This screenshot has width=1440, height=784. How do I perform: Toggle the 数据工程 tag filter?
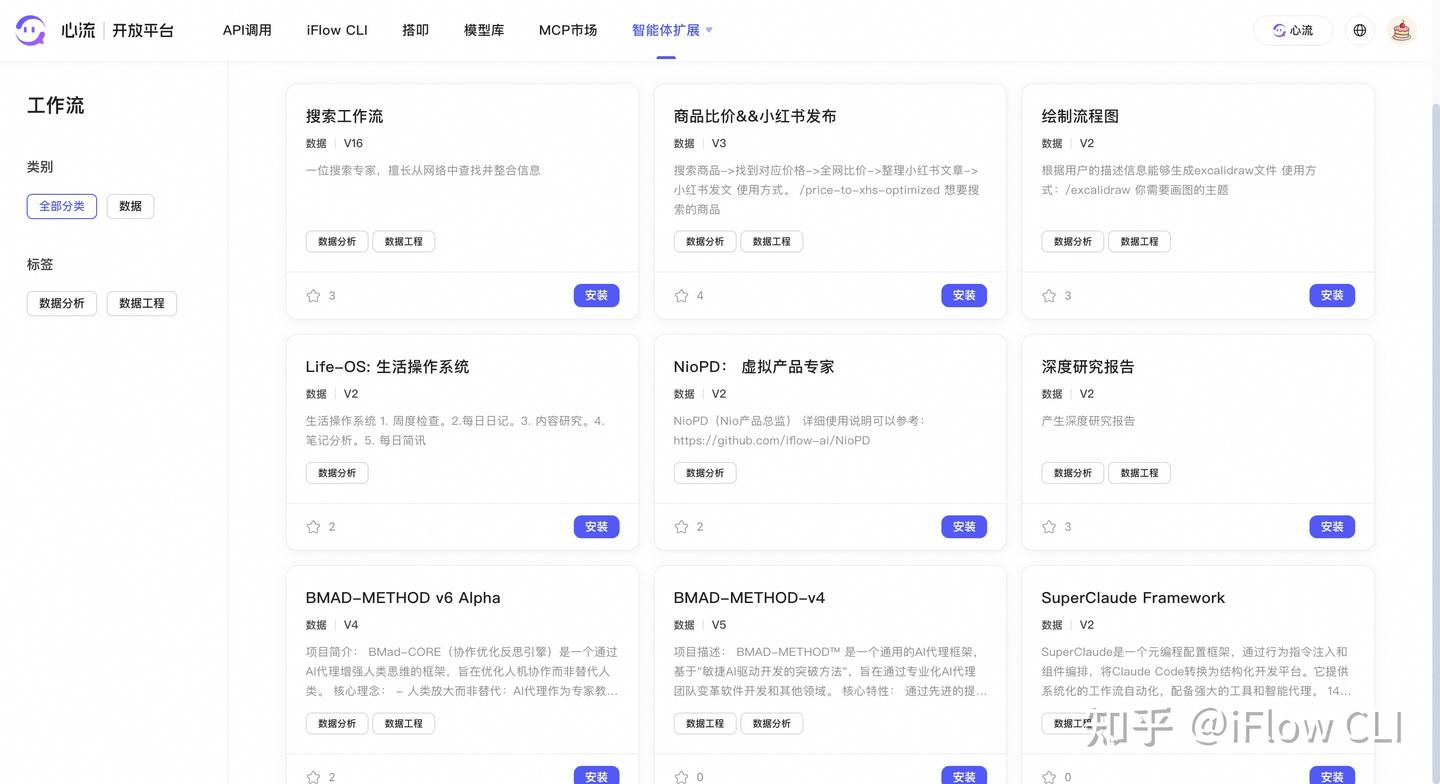[x=141, y=302]
